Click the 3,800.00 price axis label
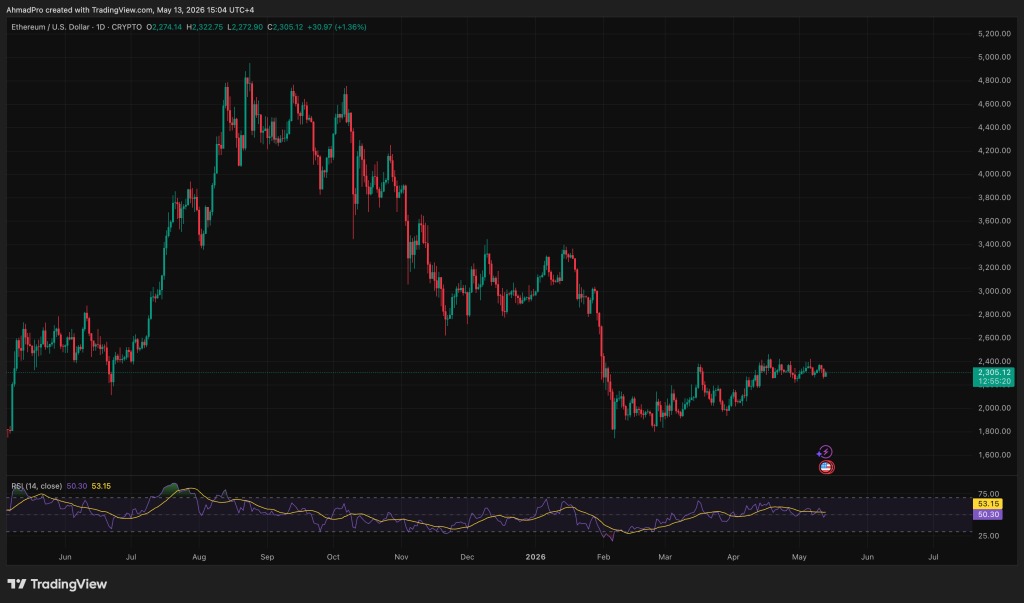The width and height of the screenshot is (1024, 603). click(994, 198)
